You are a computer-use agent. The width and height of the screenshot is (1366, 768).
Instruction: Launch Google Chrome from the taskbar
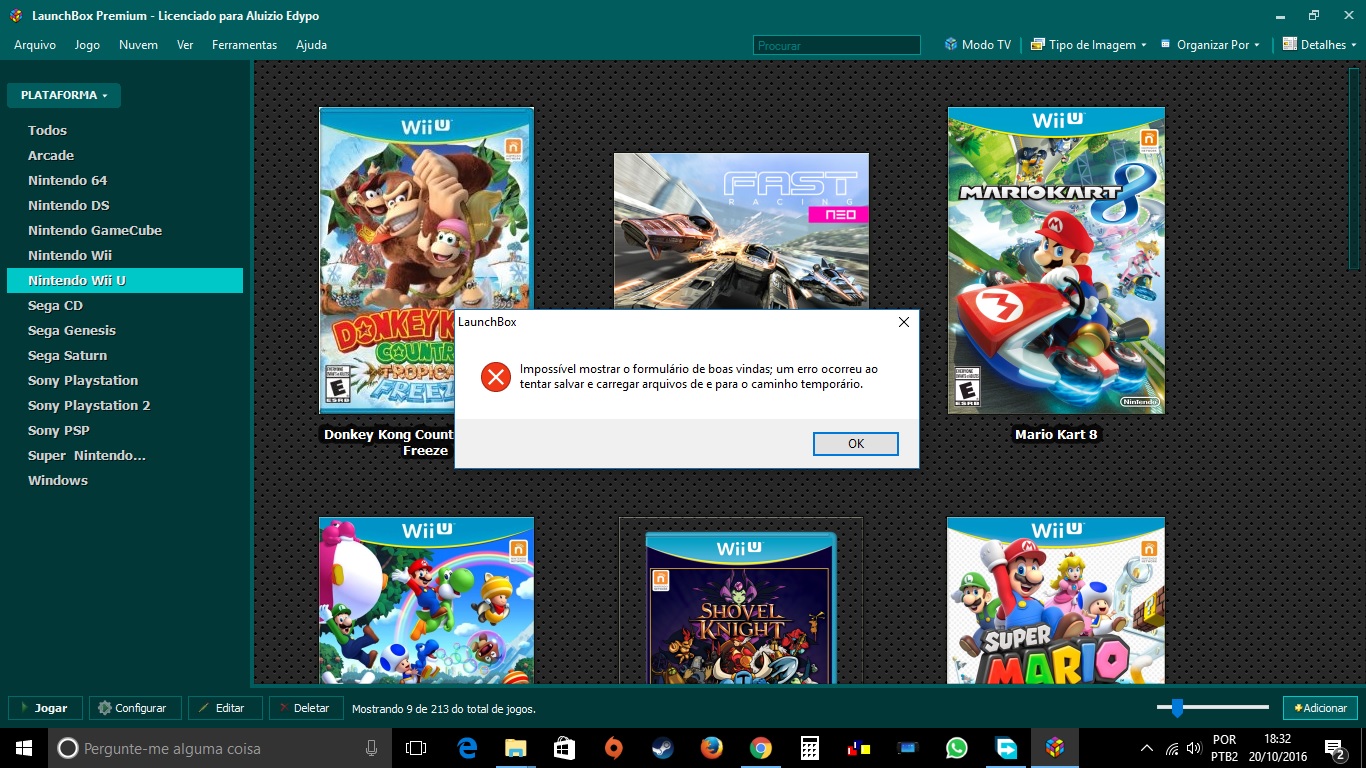[x=761, y=748]
